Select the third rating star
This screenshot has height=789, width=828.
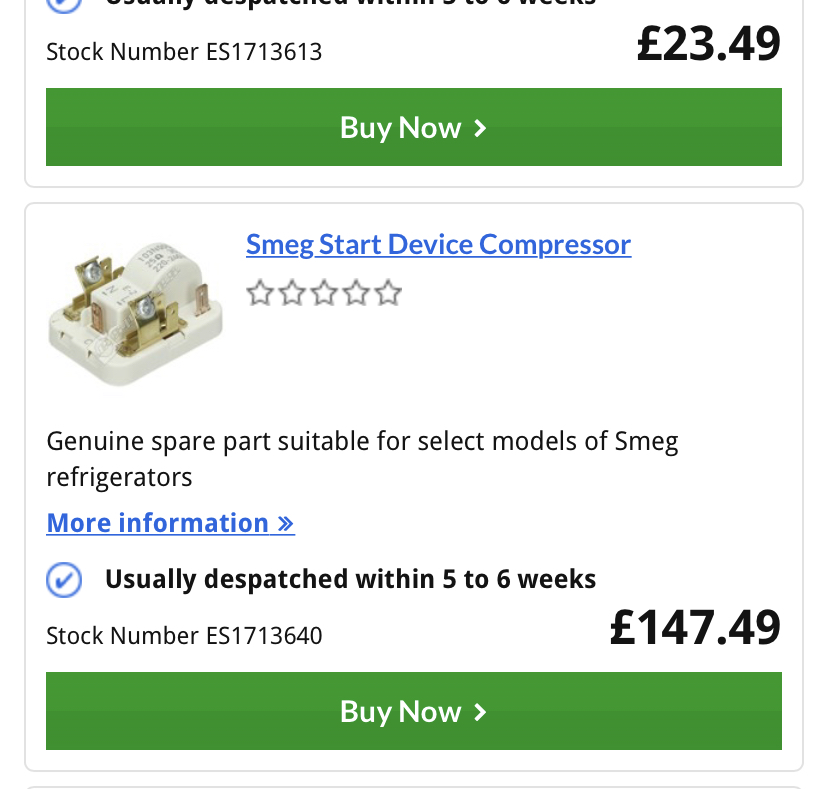click(x=323, y=294)
